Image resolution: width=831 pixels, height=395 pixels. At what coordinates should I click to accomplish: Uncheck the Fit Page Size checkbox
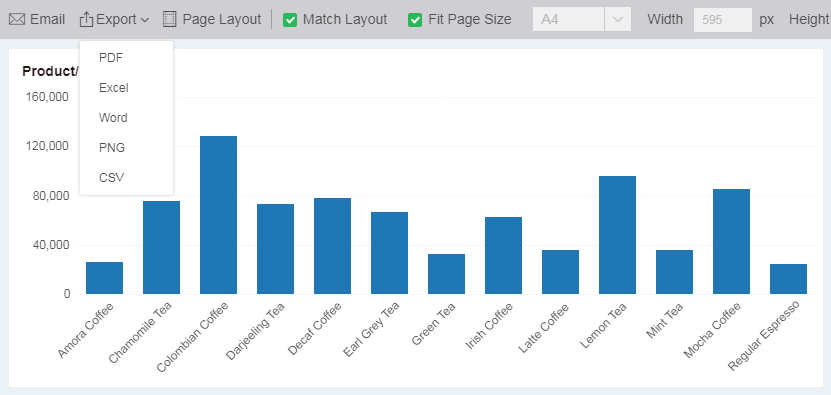pos(415,20)
